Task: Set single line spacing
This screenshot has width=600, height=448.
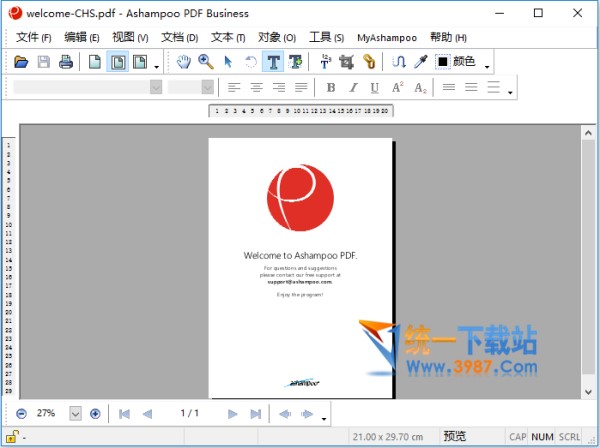Action: tap(449, 88)
